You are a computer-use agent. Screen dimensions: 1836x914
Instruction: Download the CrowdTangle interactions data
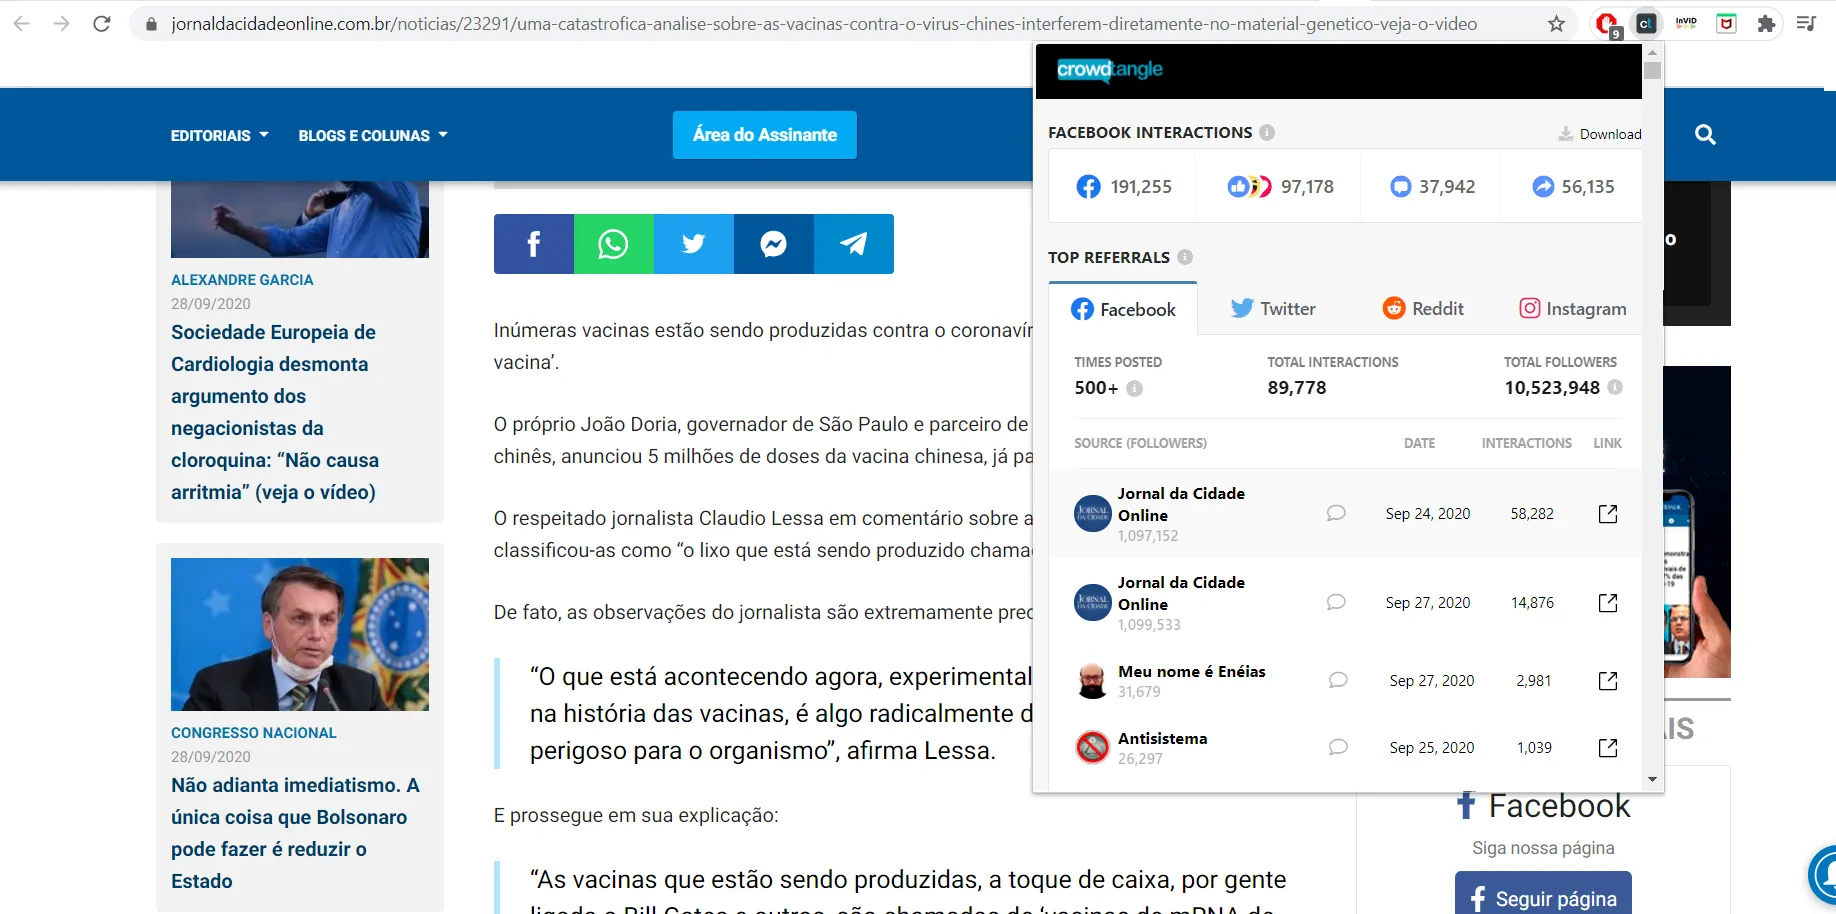pyautogui.click(x=1600, y=134)
